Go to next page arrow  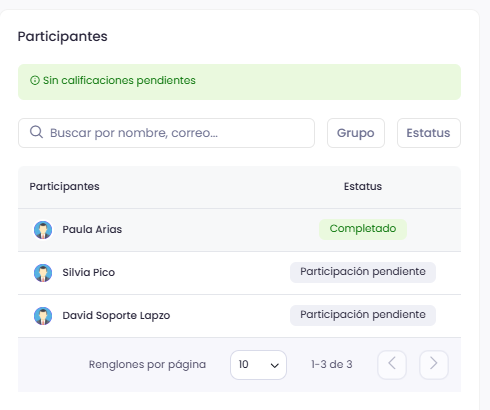(434, 365)
